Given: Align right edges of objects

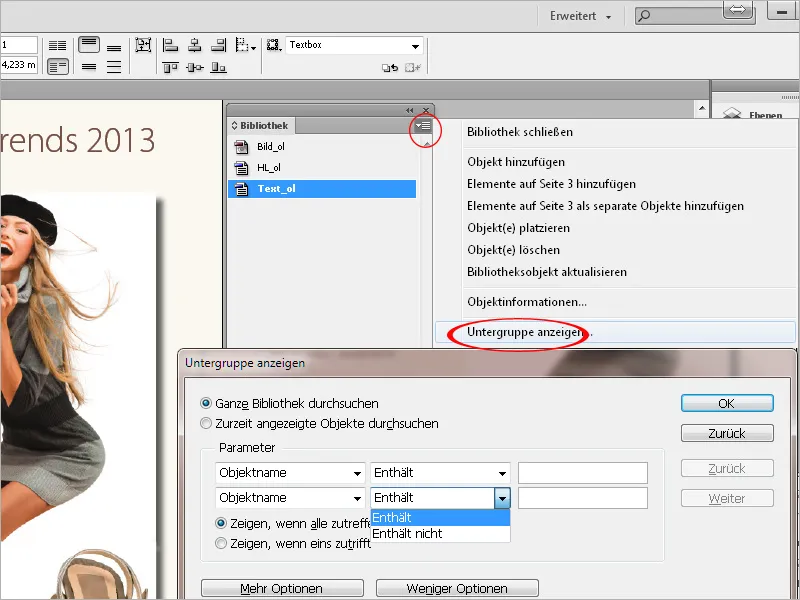Looking at the screenshot, I should (x=218, y=45).
